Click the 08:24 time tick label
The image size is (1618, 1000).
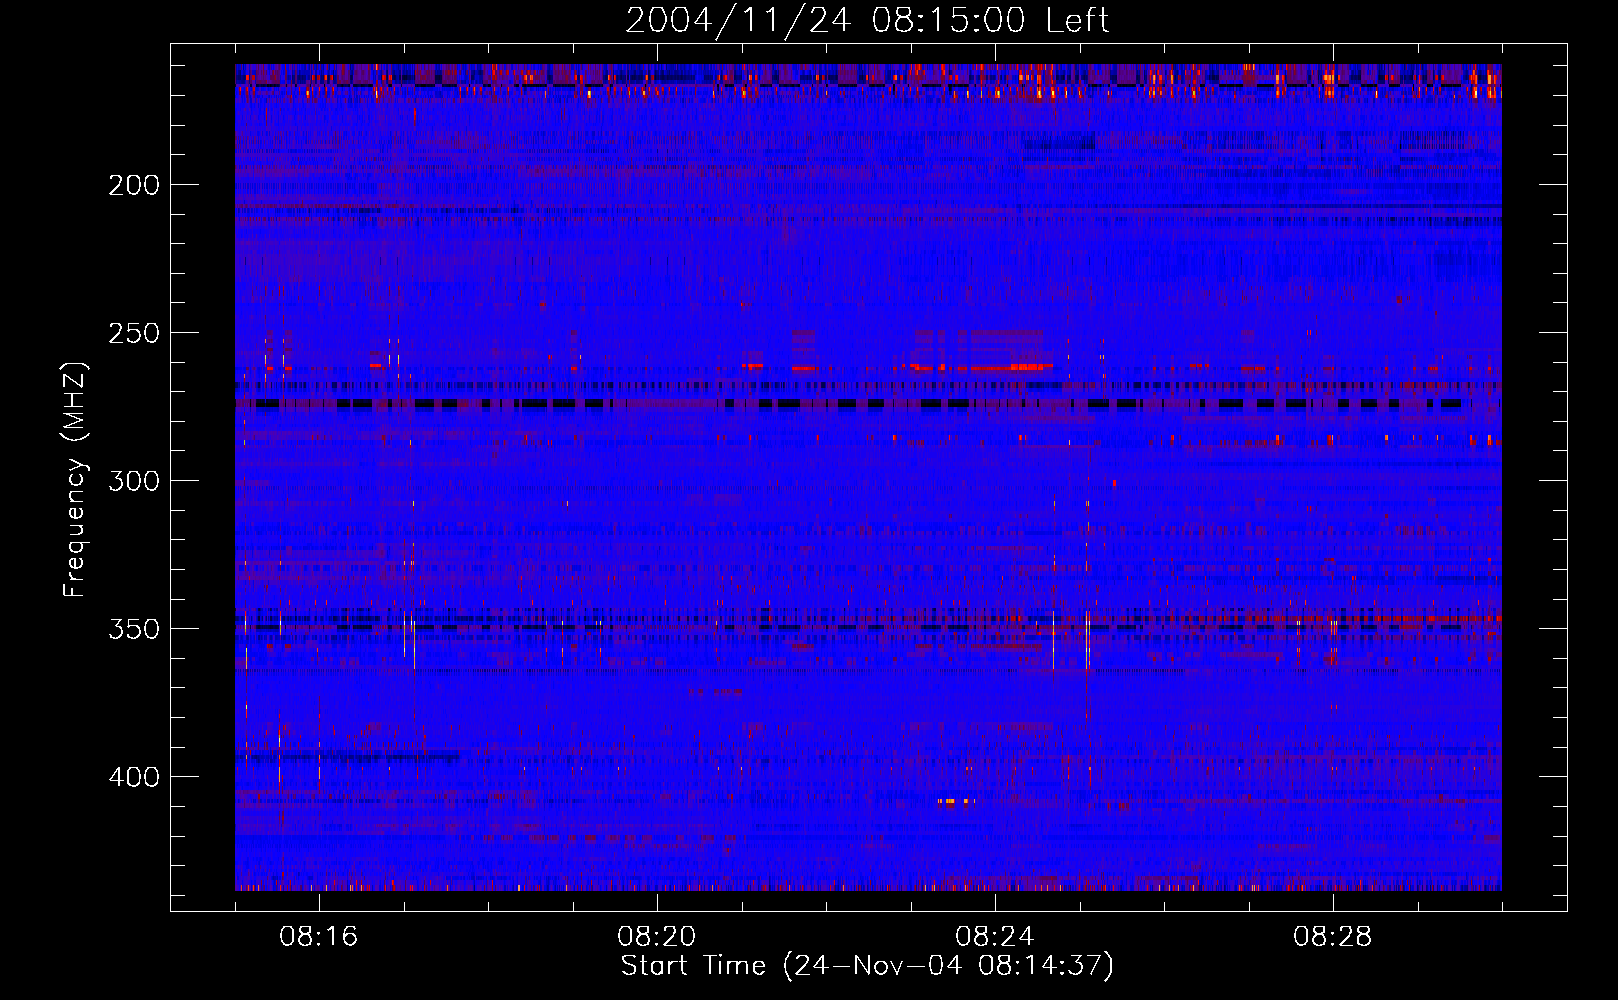[995, 937]
